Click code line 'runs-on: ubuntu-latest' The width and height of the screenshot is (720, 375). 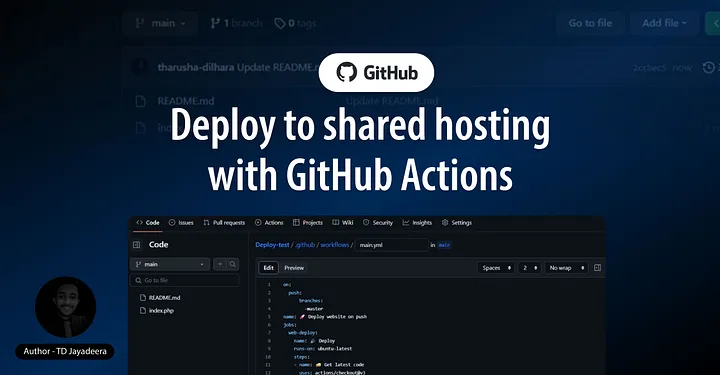click(x=323, y=349)
